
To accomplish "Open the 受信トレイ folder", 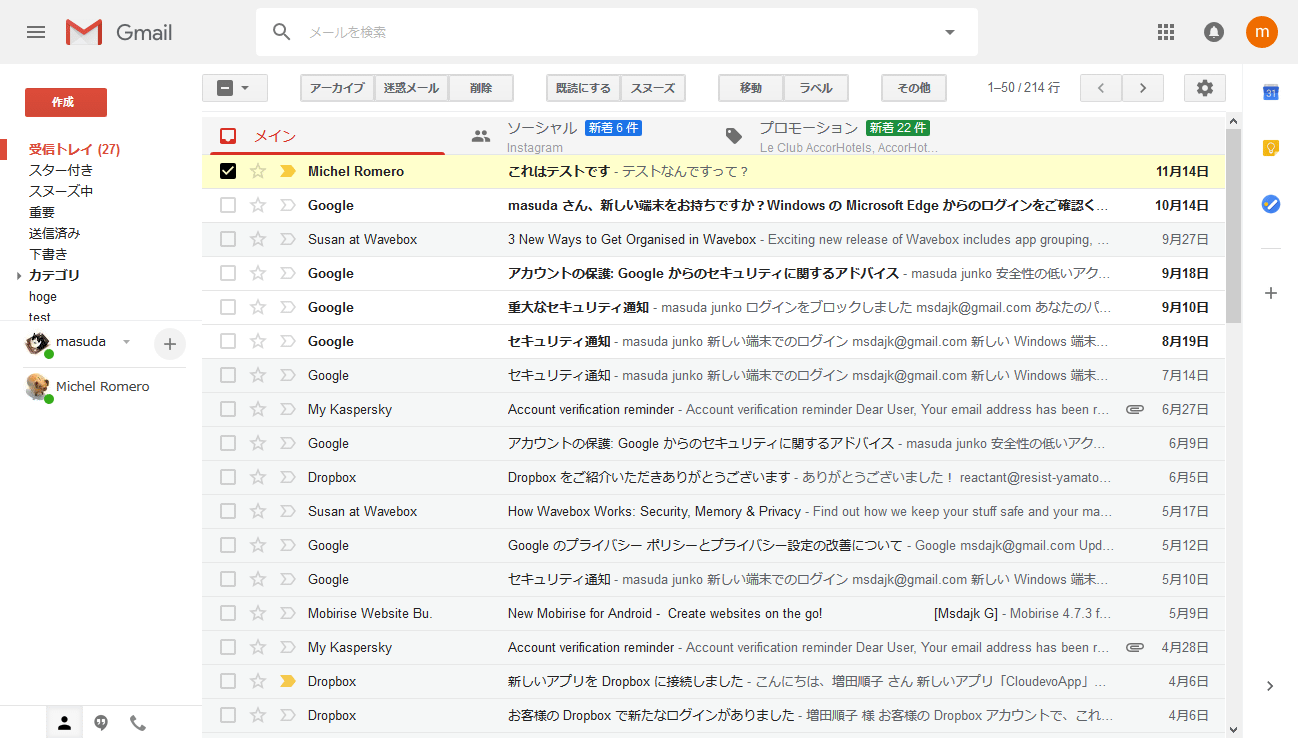I will click(x=74, y=150).
